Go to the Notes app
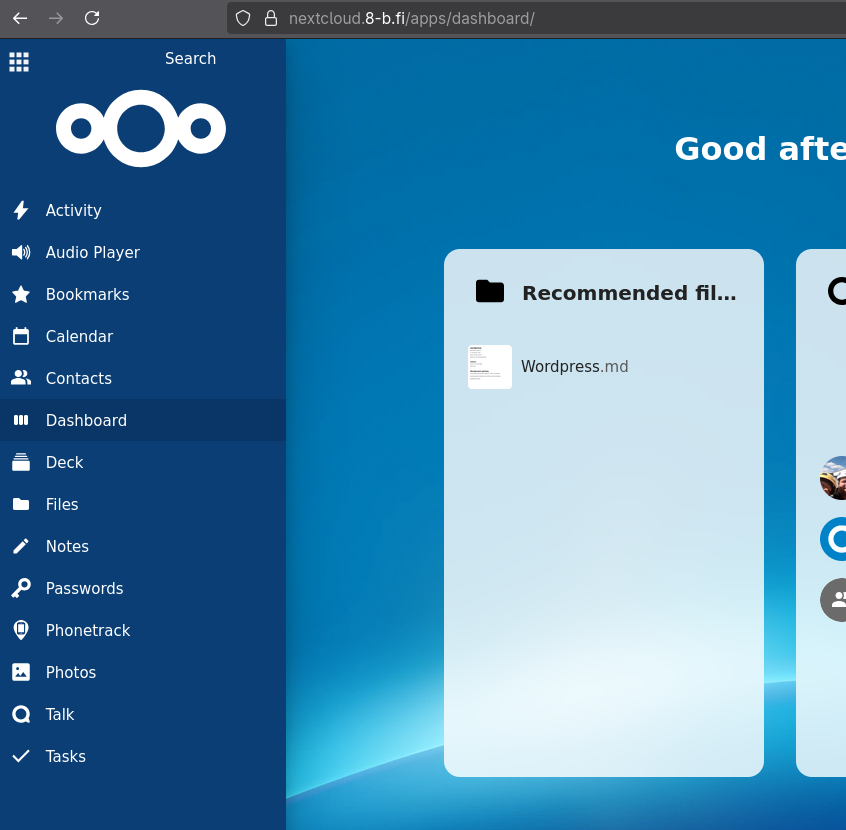The height and width of the screenshot is (830, 846). (x=67, y=546)
